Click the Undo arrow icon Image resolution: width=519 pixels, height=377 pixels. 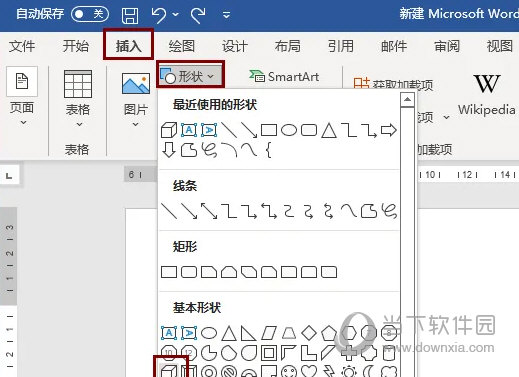coord(159,15)
